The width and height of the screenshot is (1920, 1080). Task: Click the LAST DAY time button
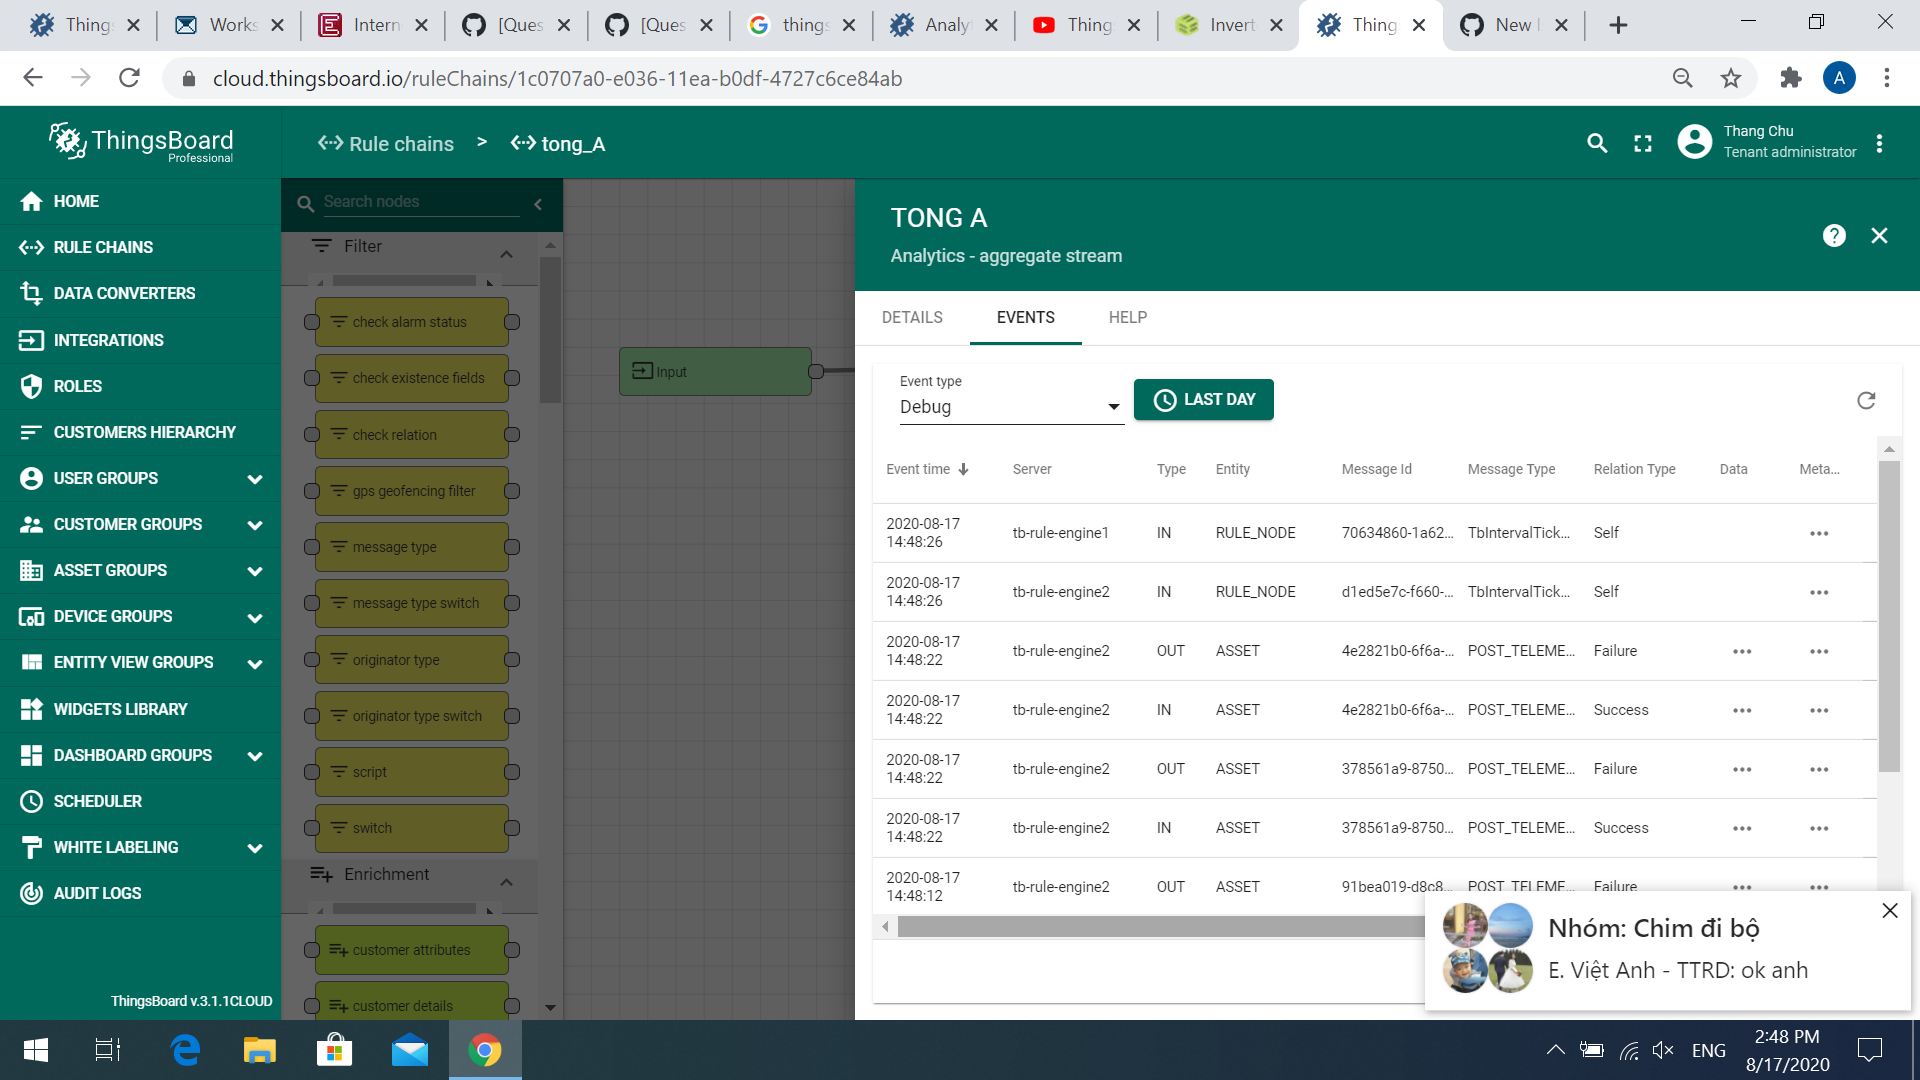point(1203,400)
